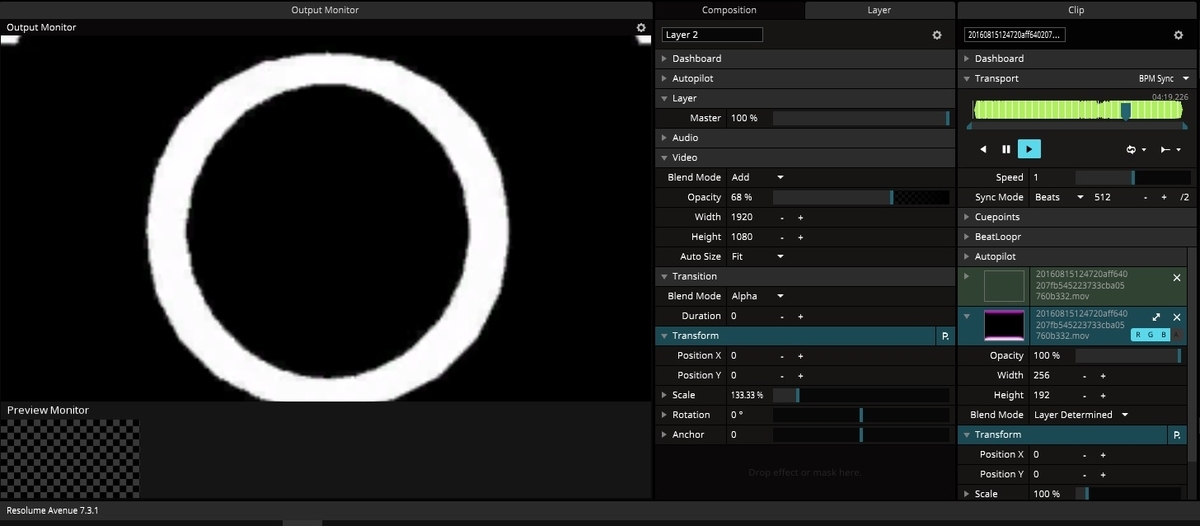Increase clip Position X with plus
The image size is (1200, 526).
coord(1103,455)
